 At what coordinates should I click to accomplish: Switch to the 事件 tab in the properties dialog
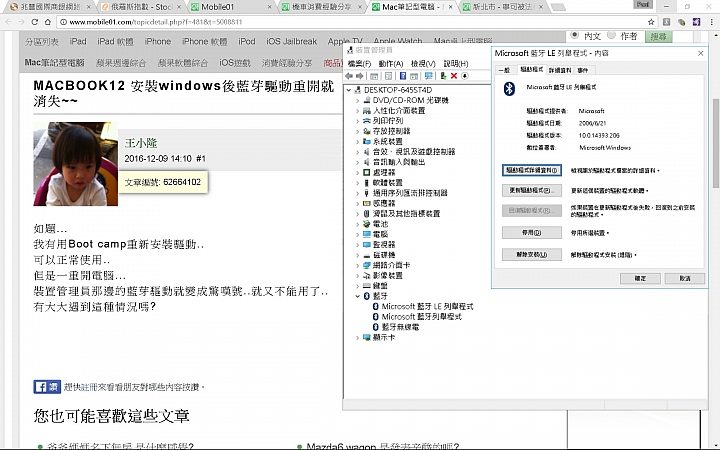click(583, 70)
